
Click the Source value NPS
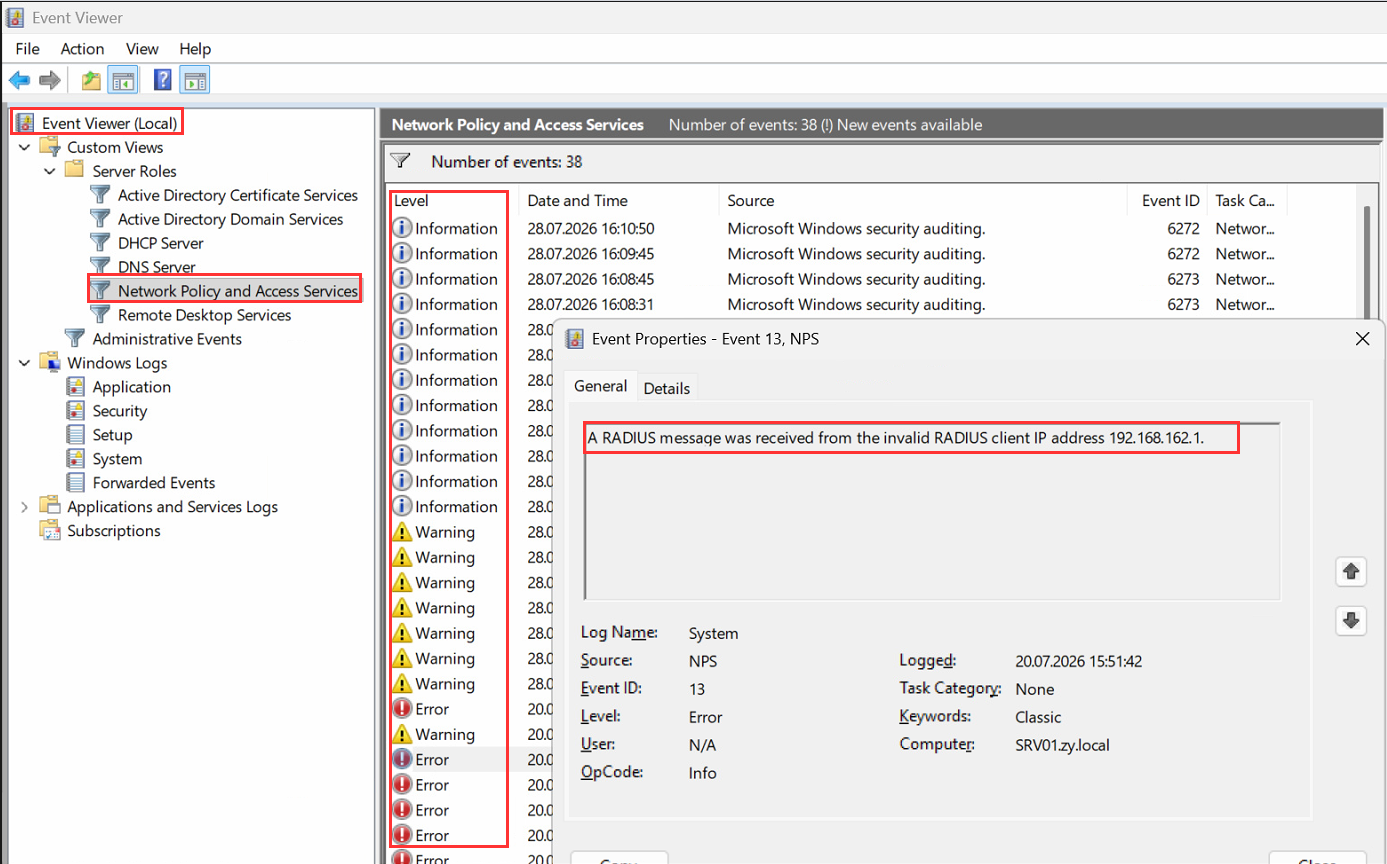pyautogui.click(x=703, y=661)
